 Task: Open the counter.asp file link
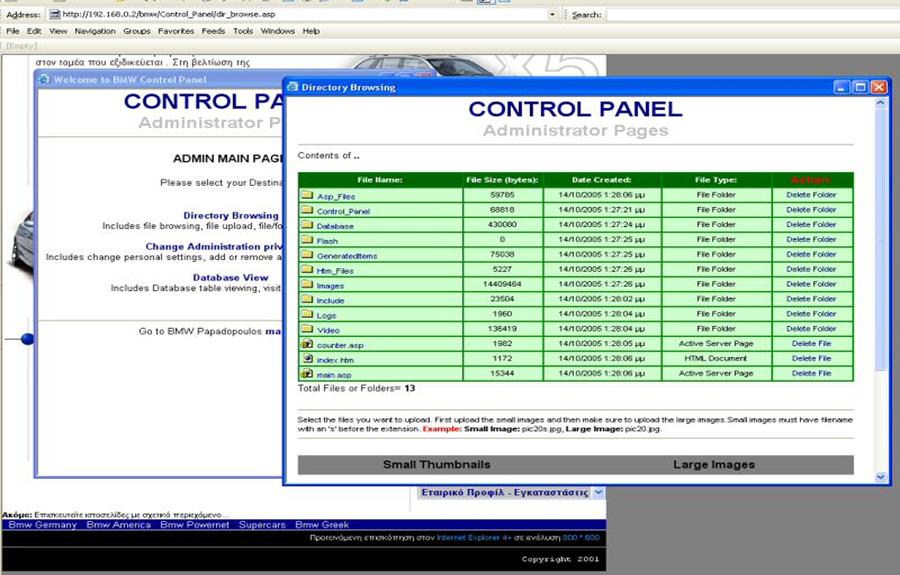340,345
